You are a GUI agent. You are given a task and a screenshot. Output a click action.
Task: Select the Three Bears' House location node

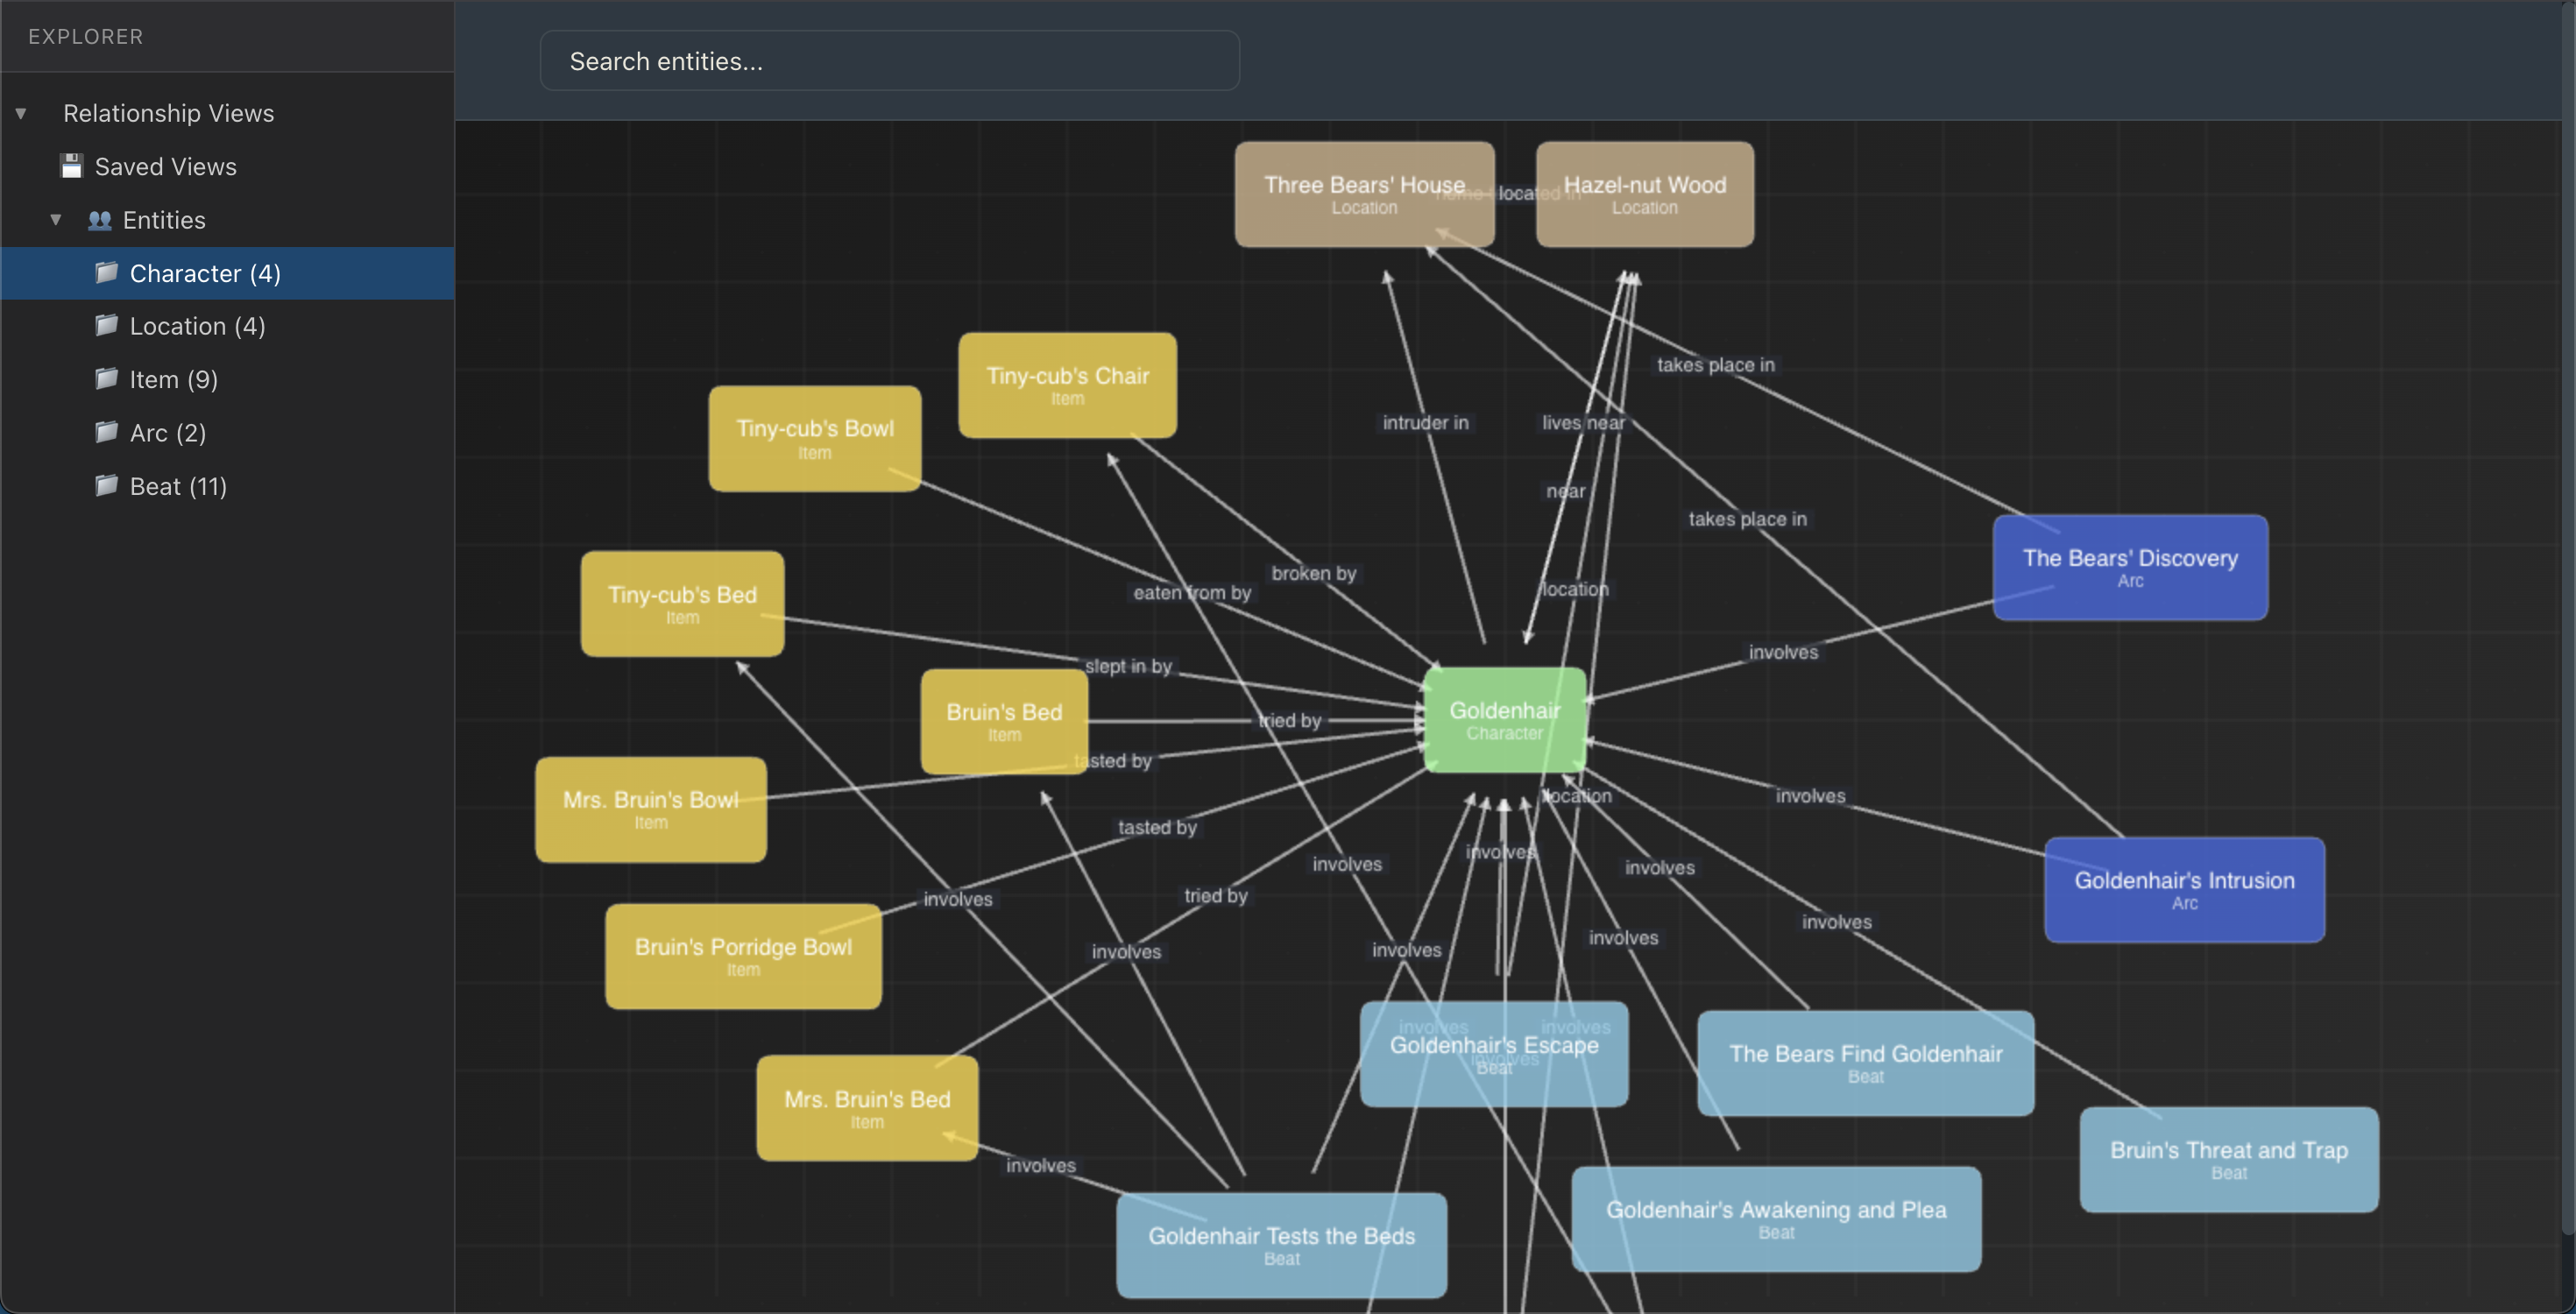coord(1364,193)
